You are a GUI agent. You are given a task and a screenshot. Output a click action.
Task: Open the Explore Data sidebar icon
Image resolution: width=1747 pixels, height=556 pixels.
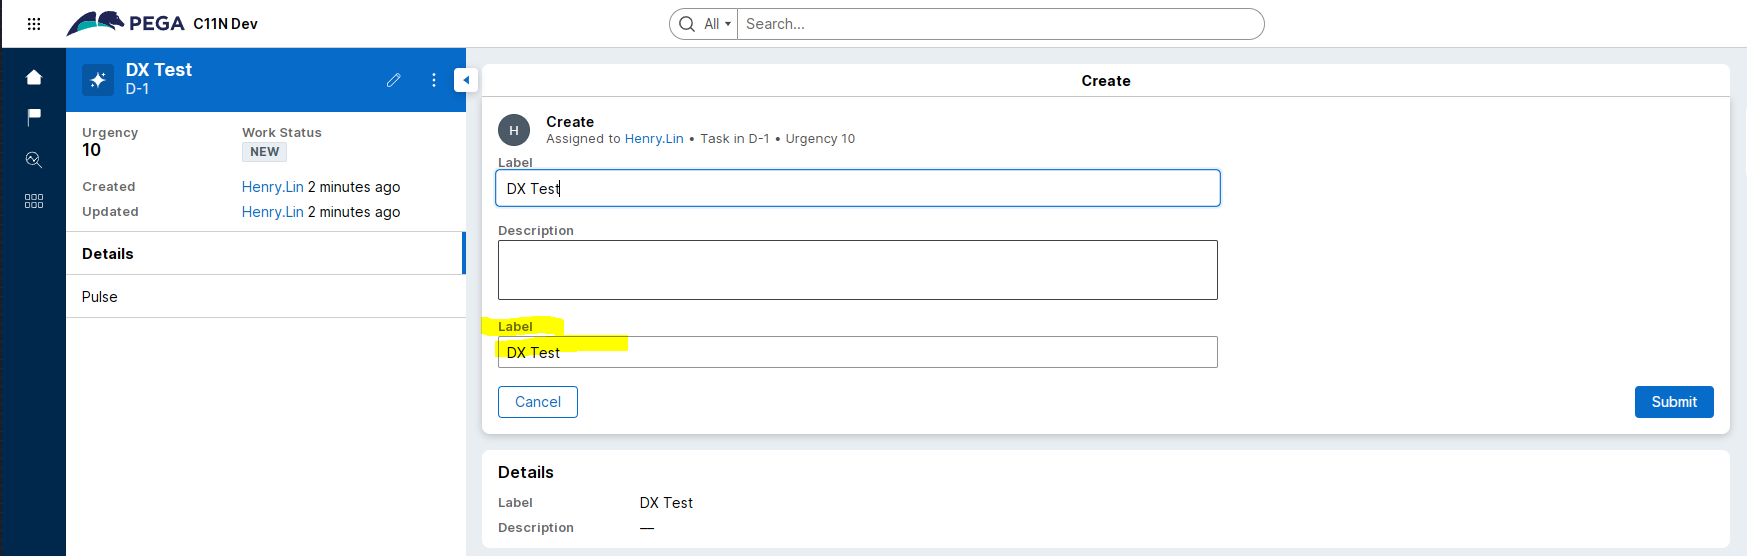coord(34,160)
